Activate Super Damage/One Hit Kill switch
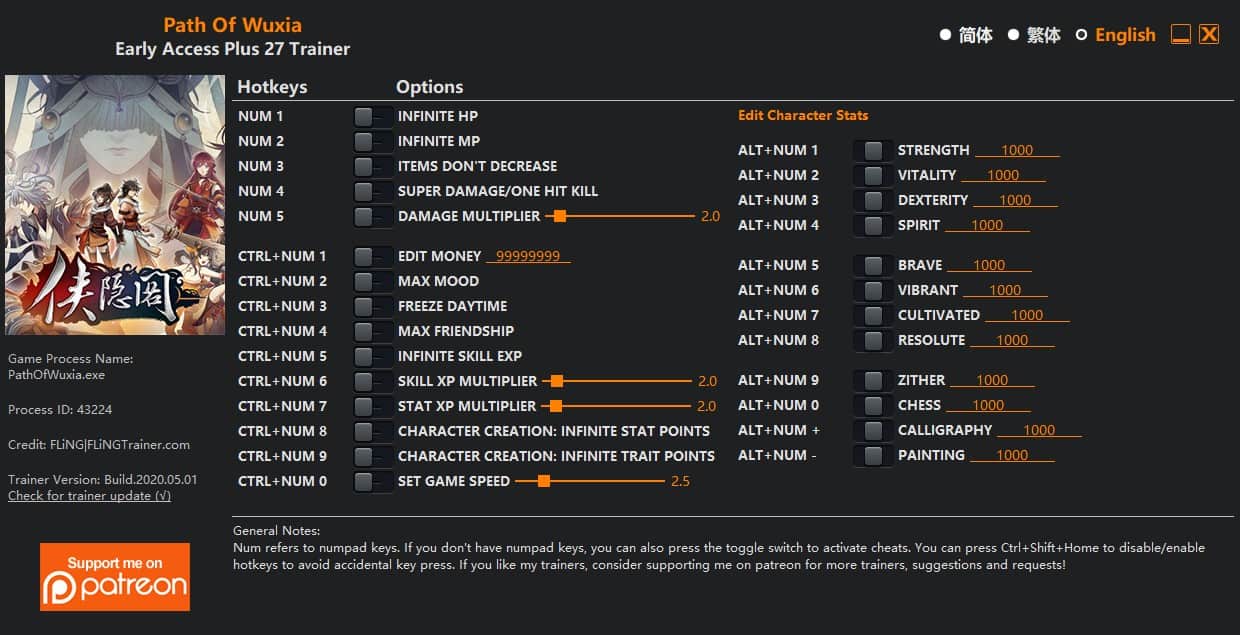 (373, 191)
